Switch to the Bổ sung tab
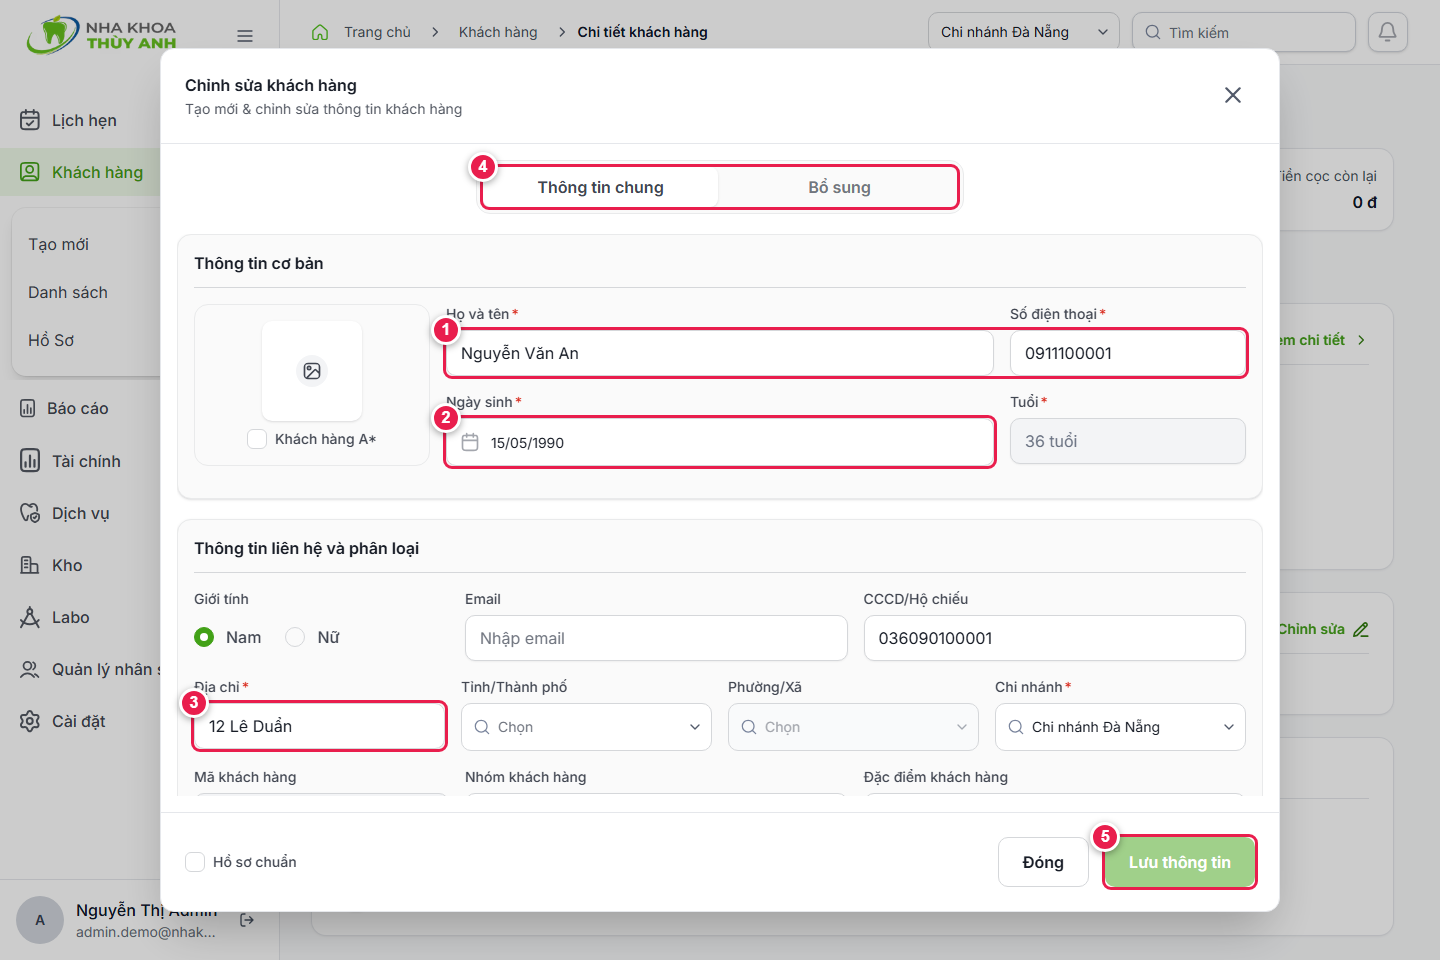 tap(839, 187)
